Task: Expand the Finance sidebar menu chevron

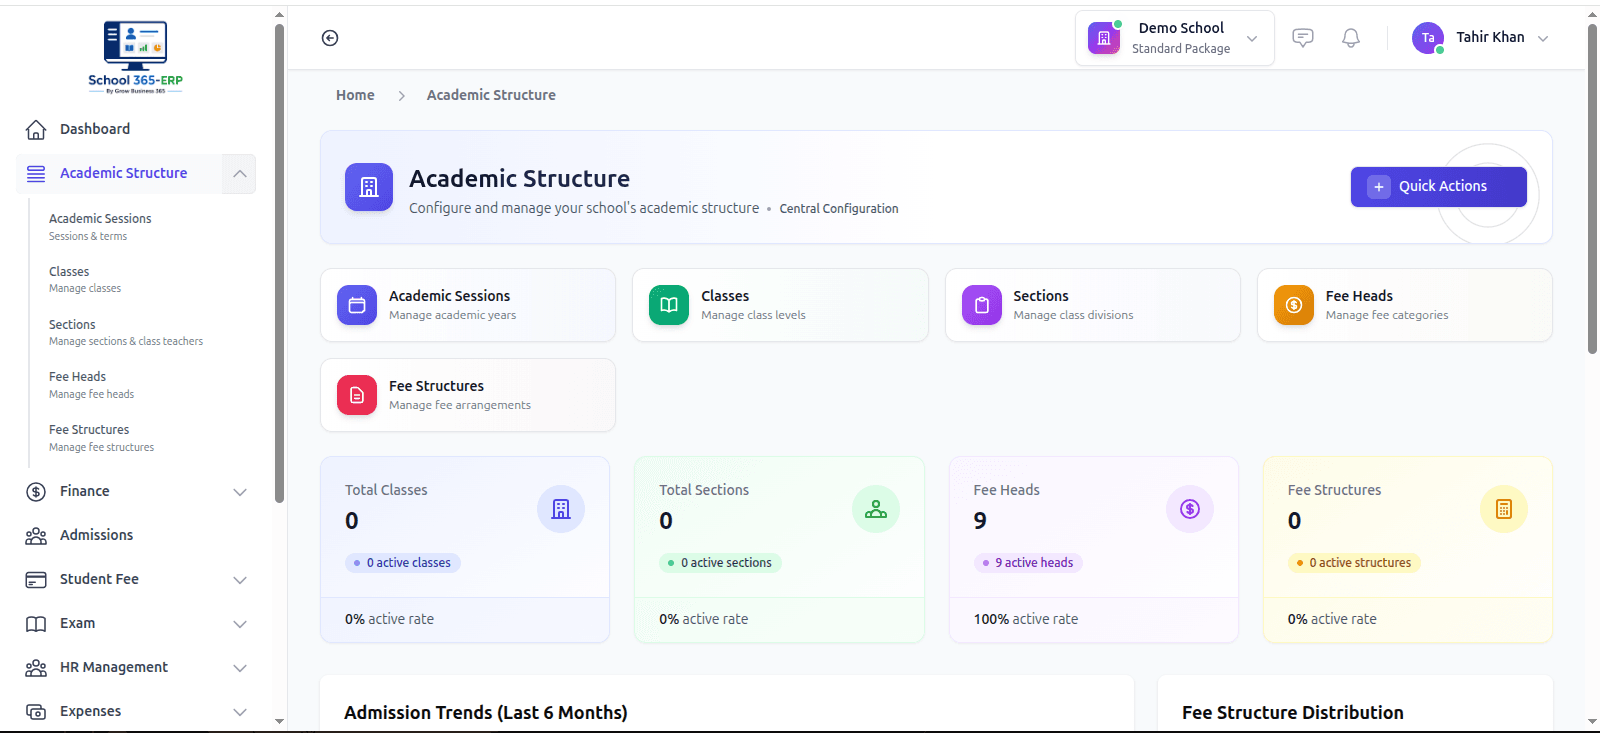Action: coord(240,492)
